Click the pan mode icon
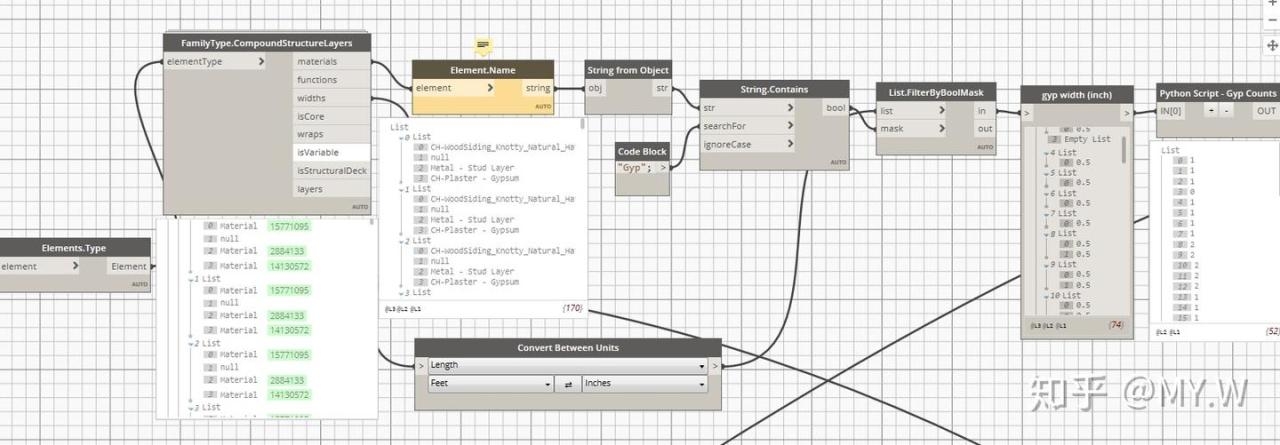Screen dimensions: 1280x445 tap(1272, 45)
